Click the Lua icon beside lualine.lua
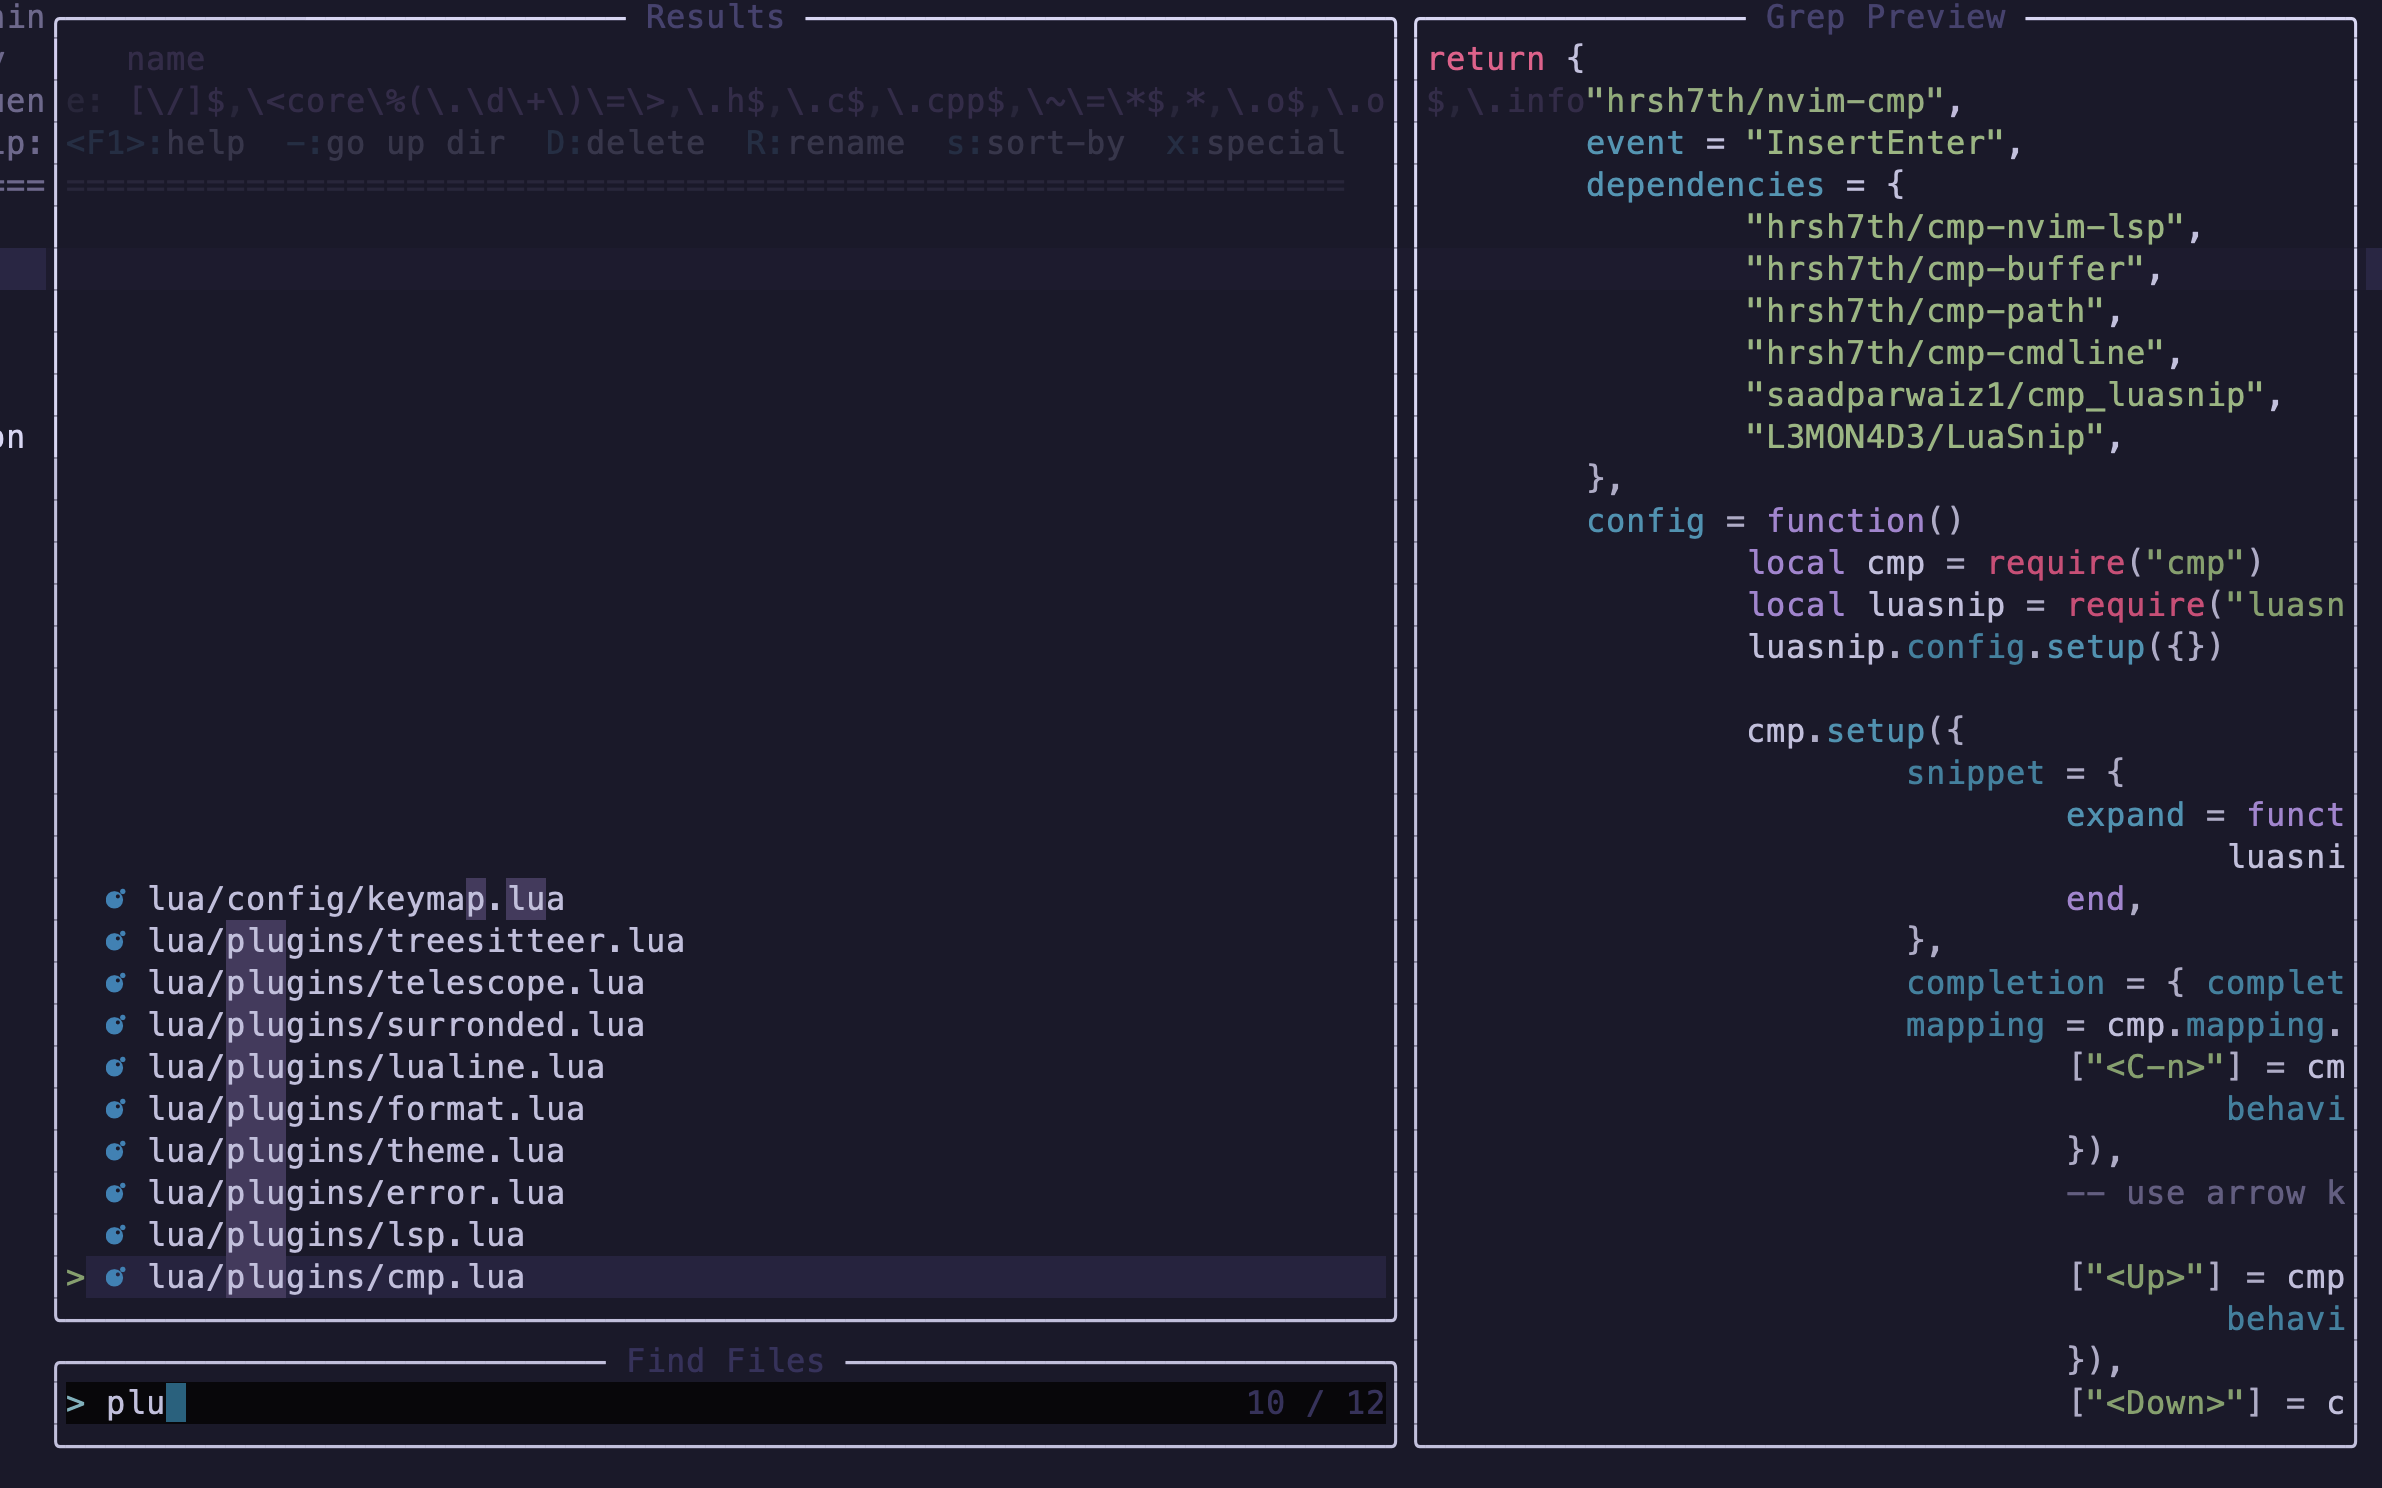Viewport: 2382px width, 1488px height. [116, 1067]
